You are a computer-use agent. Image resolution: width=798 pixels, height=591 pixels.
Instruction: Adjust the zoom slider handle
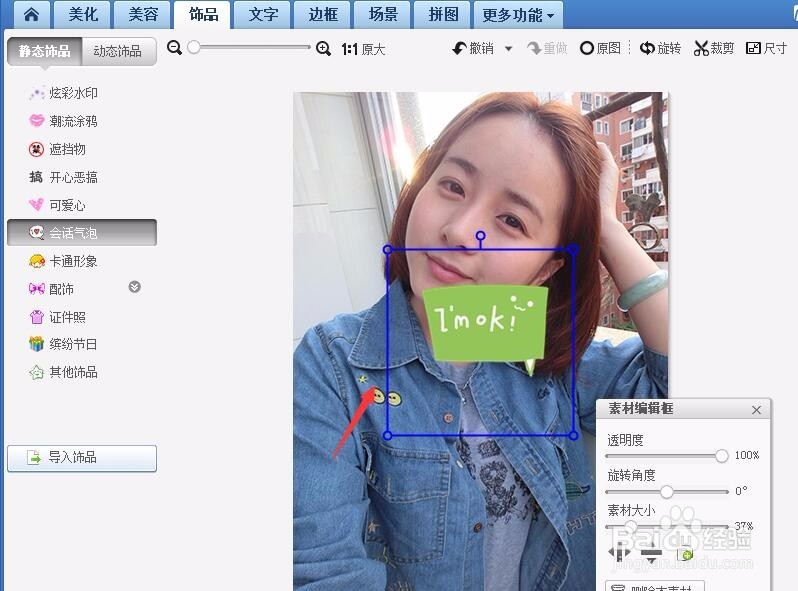193,47
